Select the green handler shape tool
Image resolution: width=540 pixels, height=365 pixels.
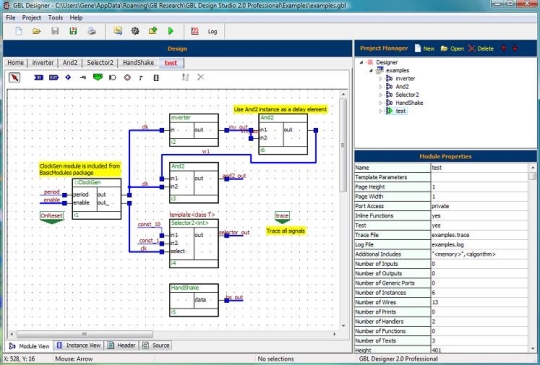tap(98, 77)
